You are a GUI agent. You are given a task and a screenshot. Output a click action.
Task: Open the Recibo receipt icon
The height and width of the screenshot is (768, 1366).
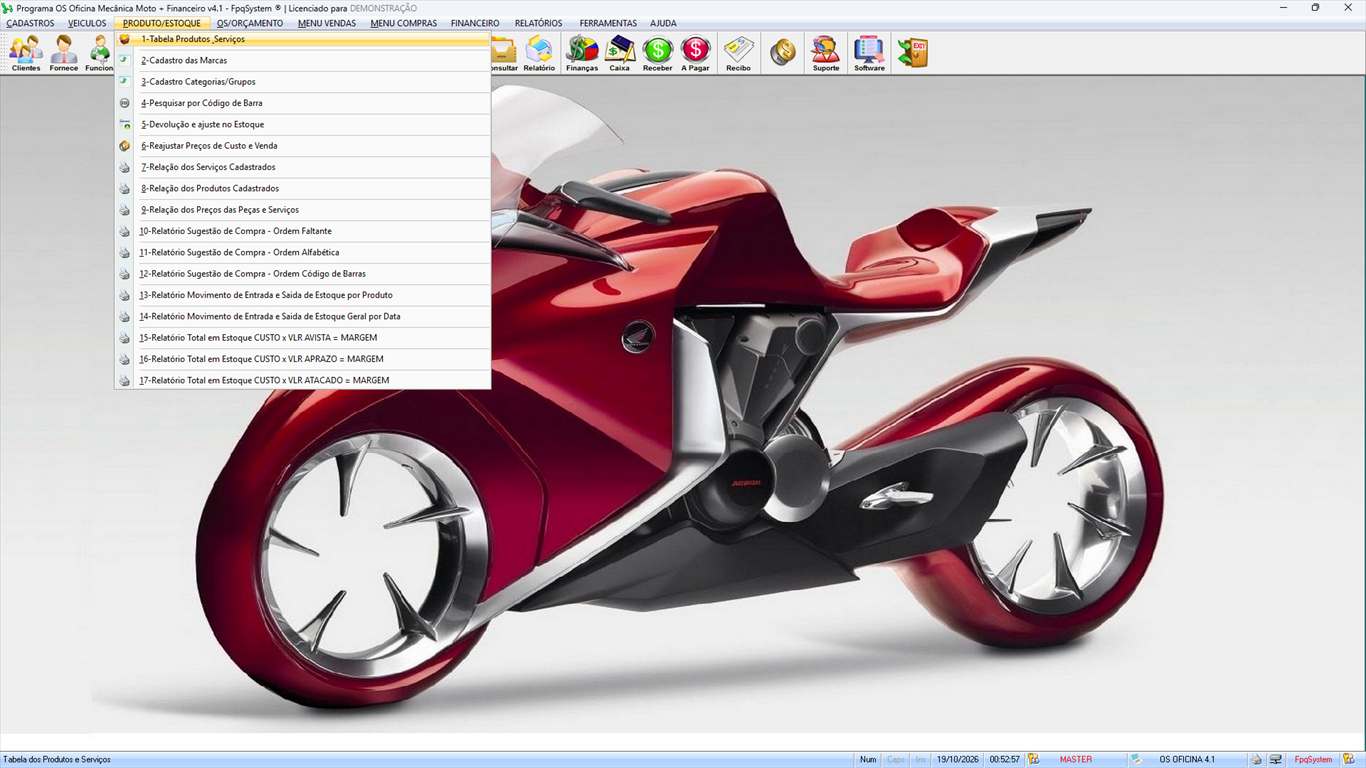738,53
